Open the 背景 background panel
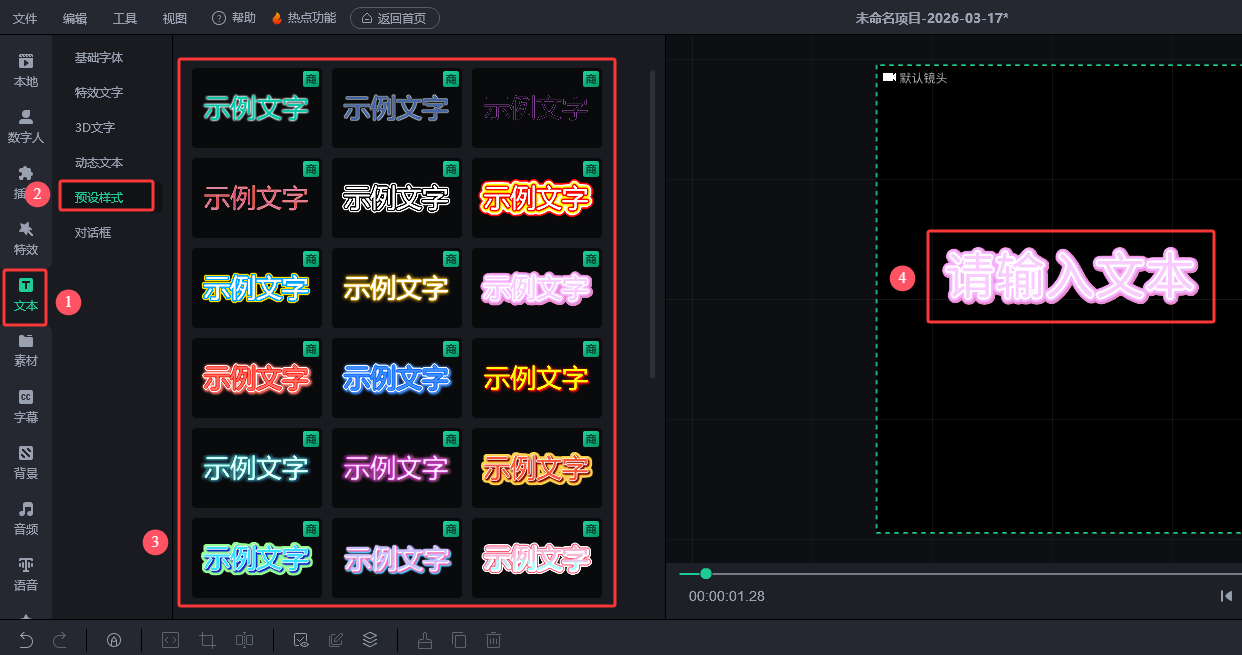This screenshot has width=1242, height=655. pos(26,462)
